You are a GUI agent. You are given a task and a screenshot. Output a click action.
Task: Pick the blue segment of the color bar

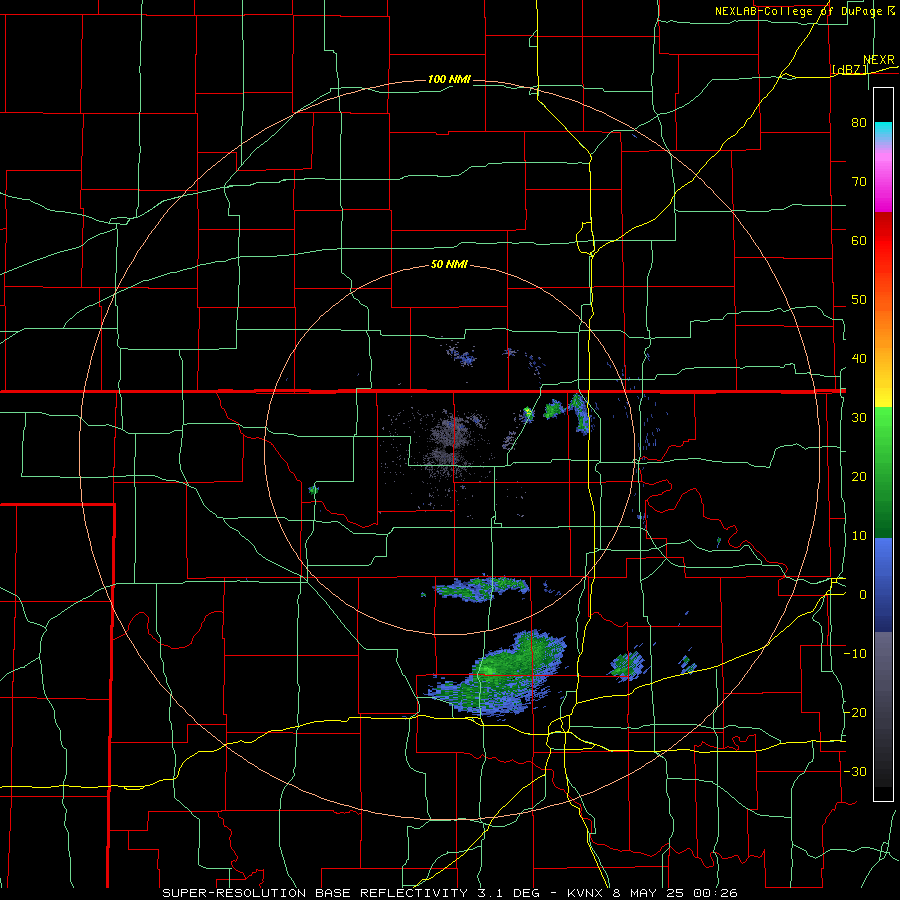883,584
